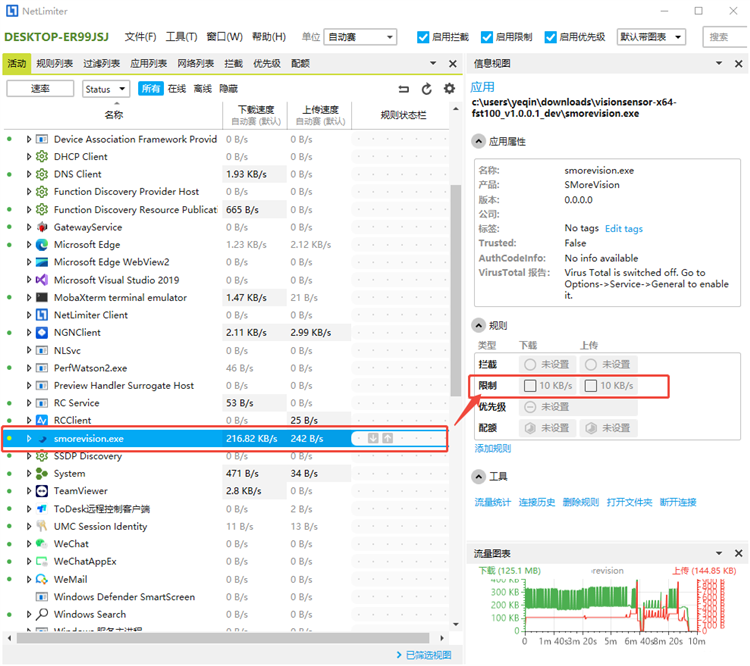This screenshot has height=666, width=750.
Task: Disable the 启用优先级 checkbox
Action: tap(551, 37)
